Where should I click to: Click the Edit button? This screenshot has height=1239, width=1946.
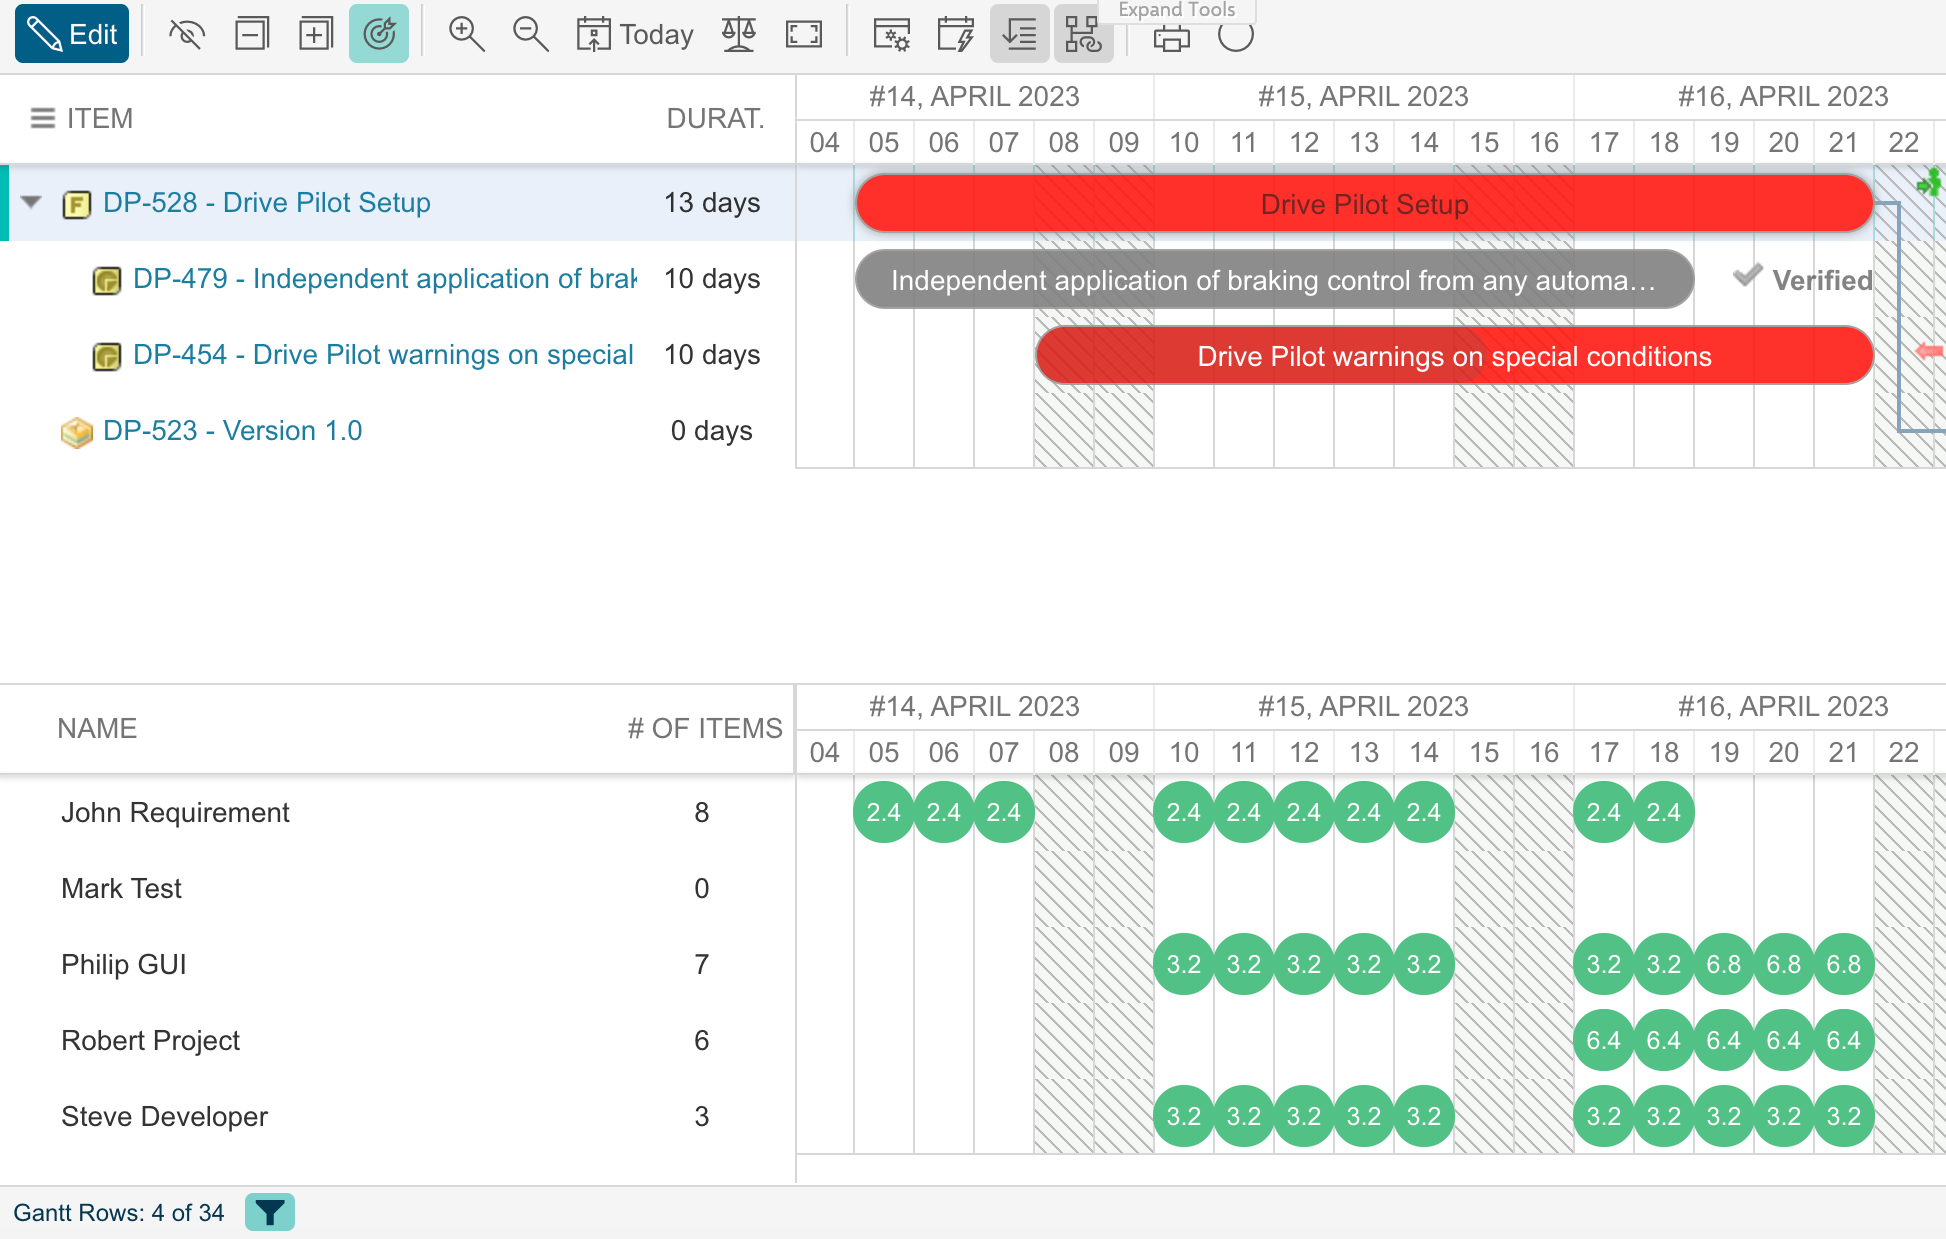point(72,34)
